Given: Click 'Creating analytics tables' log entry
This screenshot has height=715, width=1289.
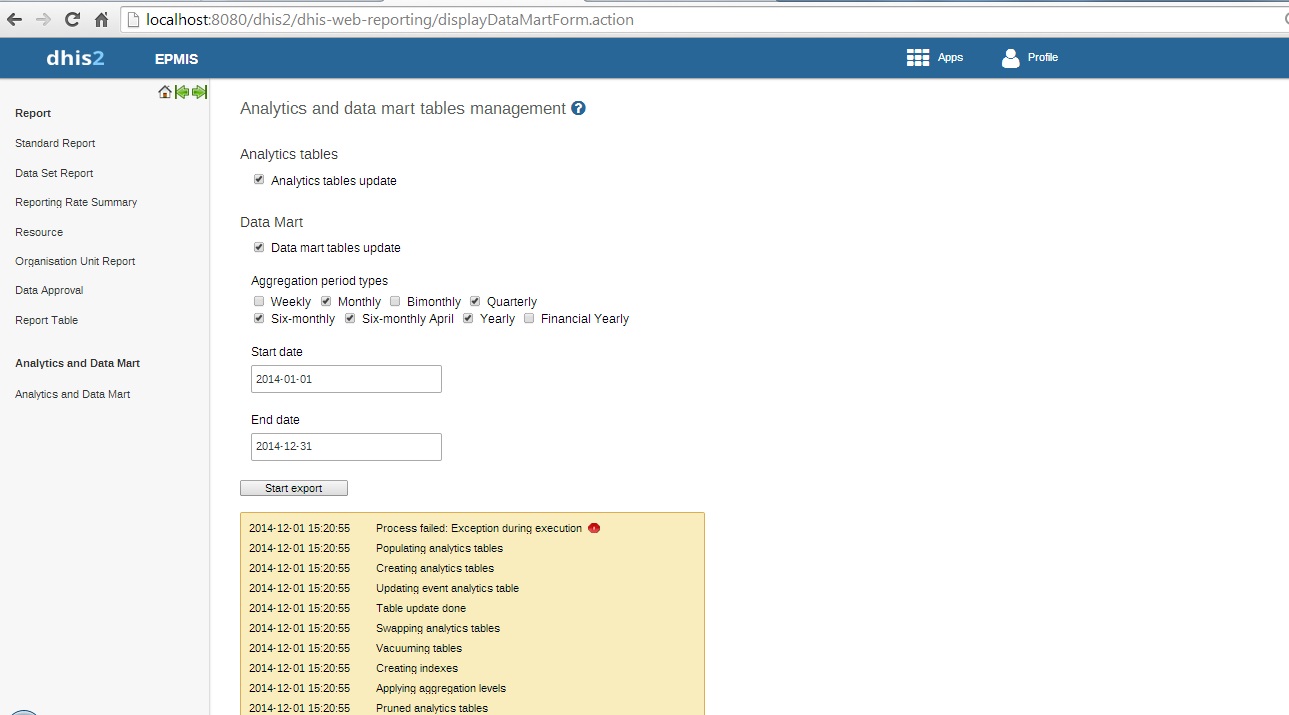Looking at the screenshot, I should tap(435, 568).
